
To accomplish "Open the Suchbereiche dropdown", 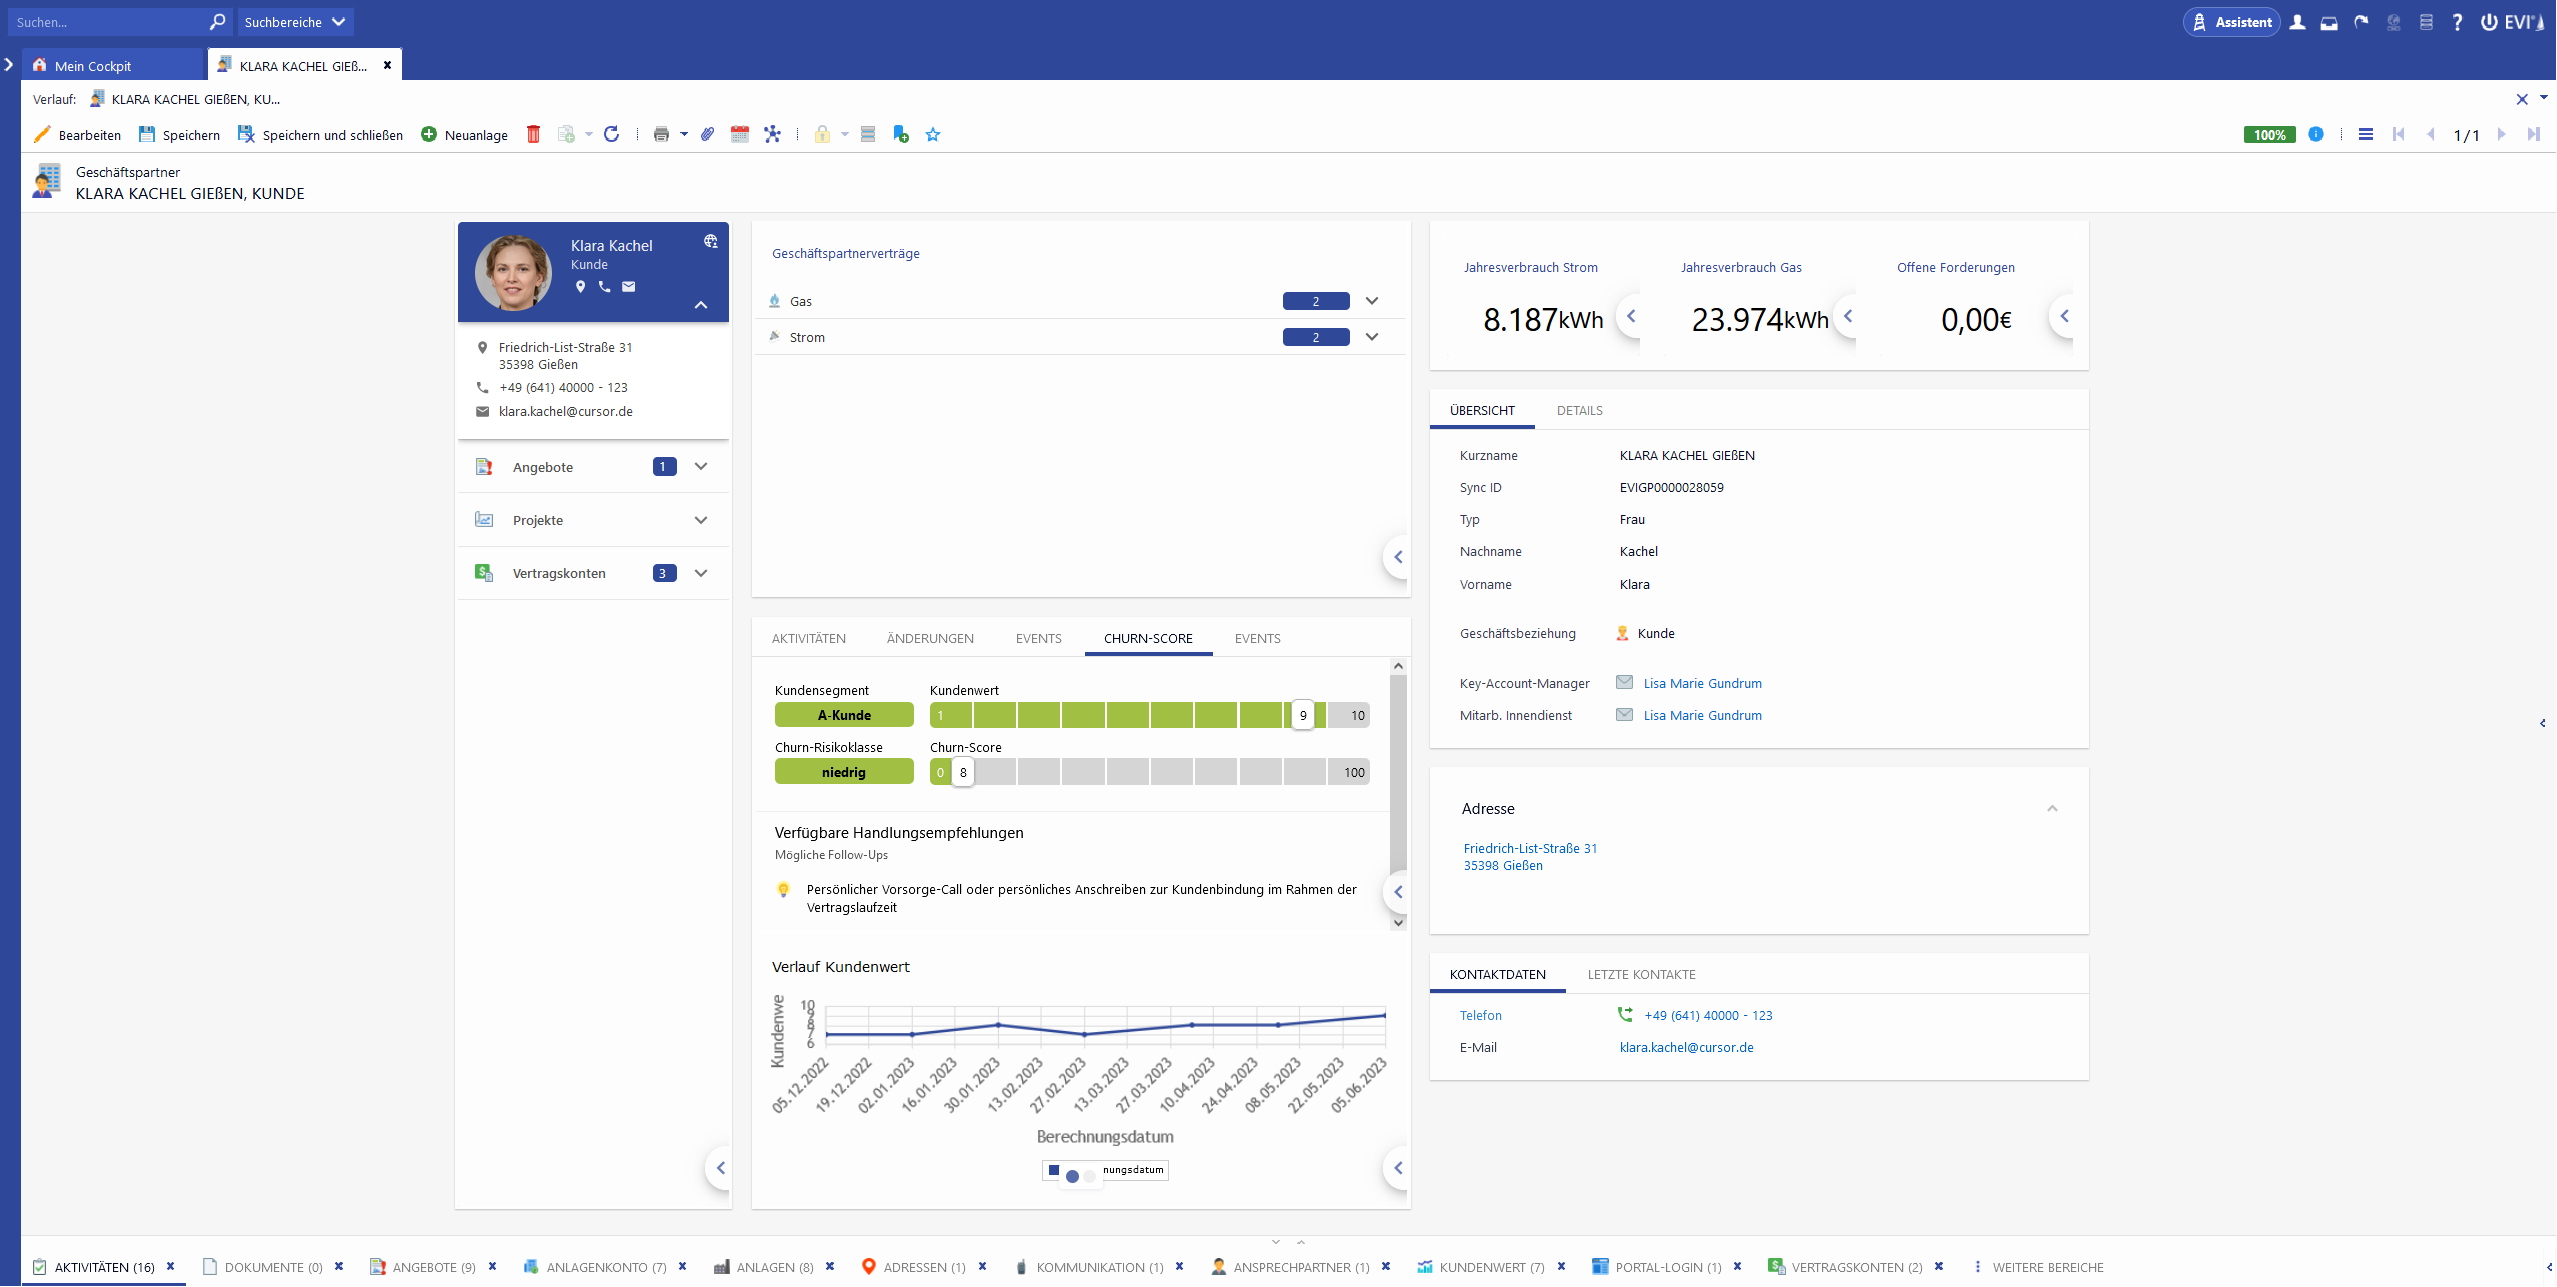I will [295, 22].
